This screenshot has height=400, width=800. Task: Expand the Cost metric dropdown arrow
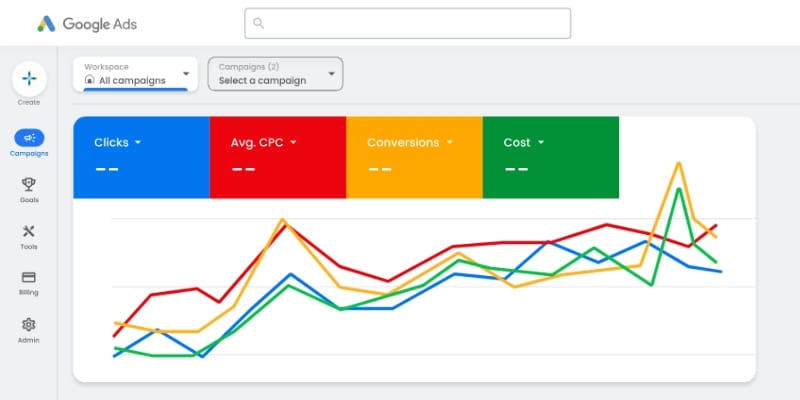tap(541, 143)
